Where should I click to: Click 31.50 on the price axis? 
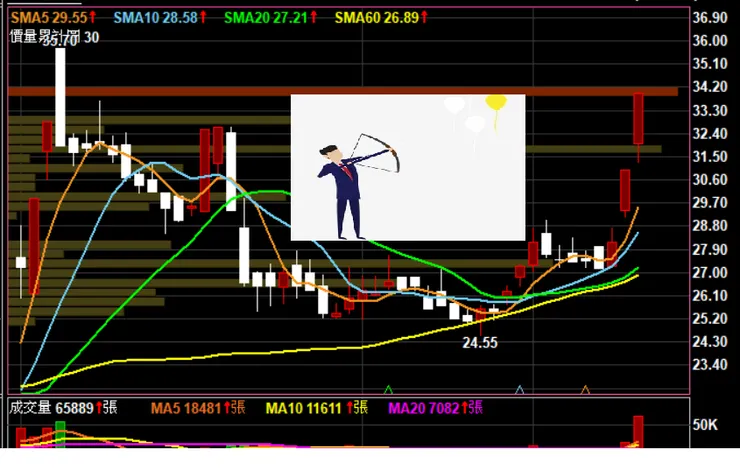tap(710, 157)
